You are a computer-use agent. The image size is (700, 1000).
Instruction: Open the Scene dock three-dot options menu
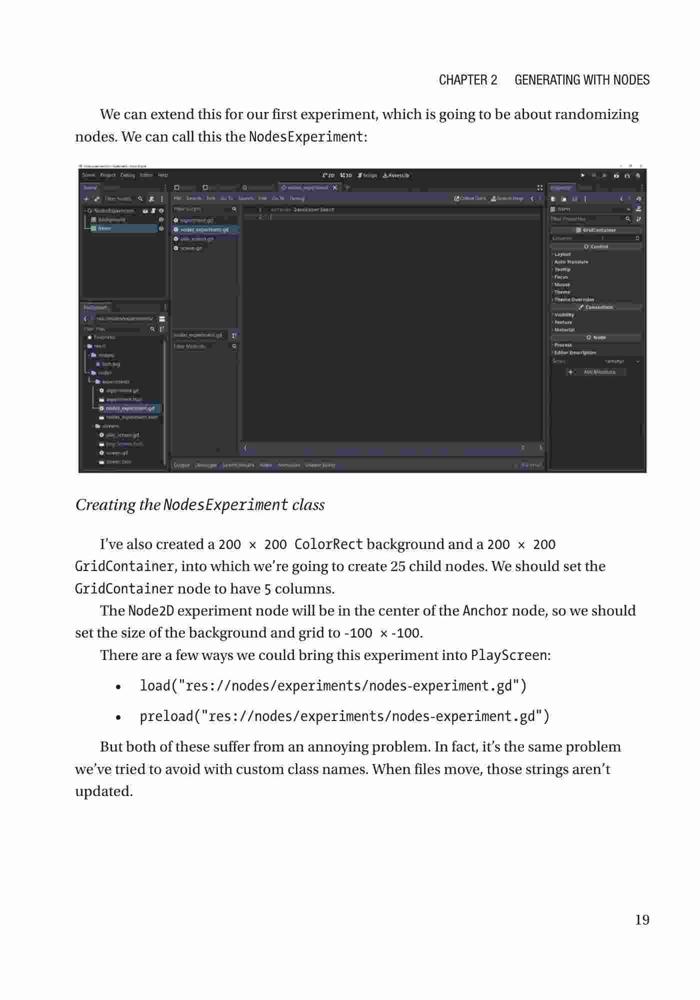point(162,199)
